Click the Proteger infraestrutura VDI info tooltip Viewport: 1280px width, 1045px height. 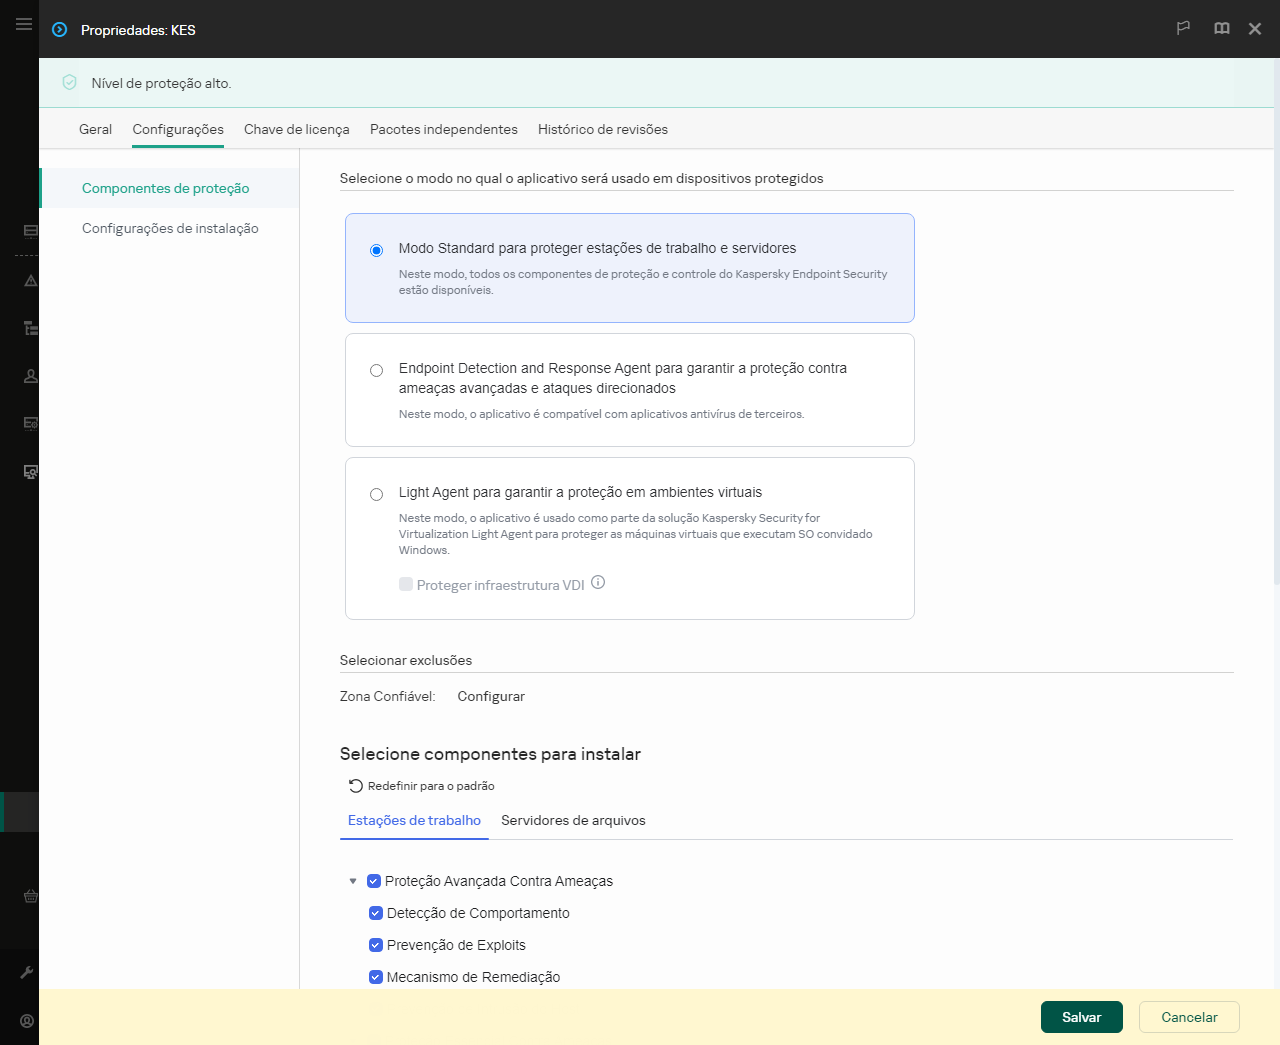[598, 582]
